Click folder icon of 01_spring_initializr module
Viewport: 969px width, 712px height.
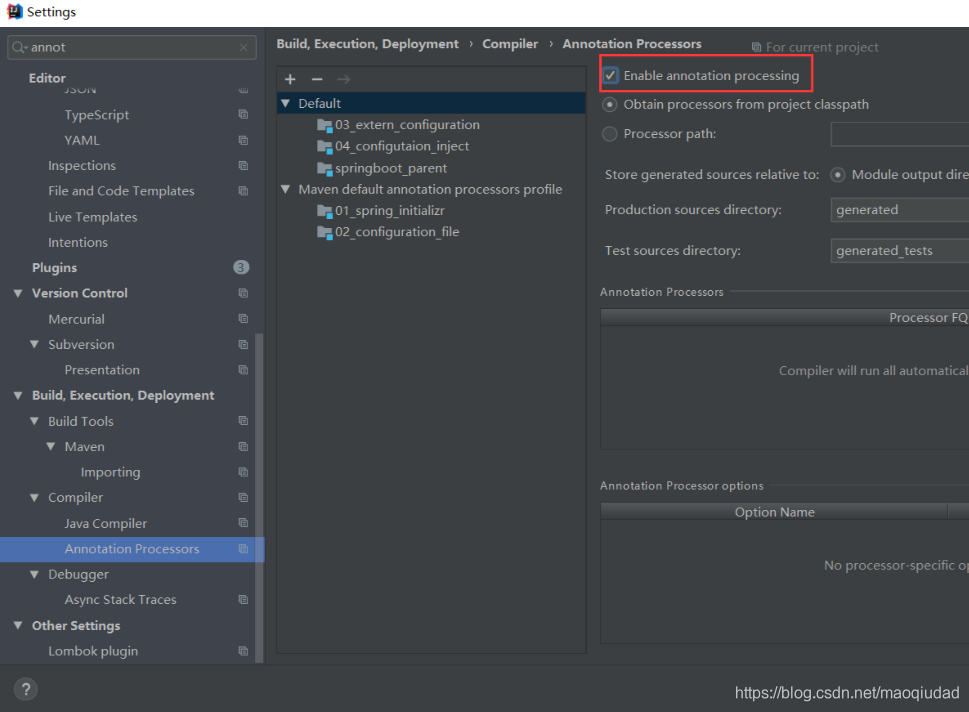(325, 211)
